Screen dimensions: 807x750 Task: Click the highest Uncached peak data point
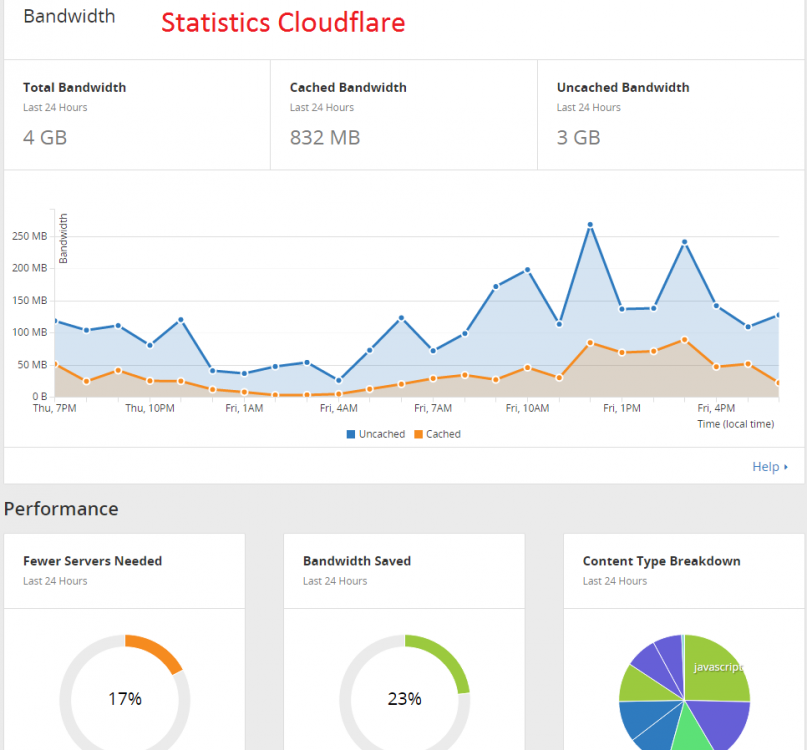[x=590, y=225]
